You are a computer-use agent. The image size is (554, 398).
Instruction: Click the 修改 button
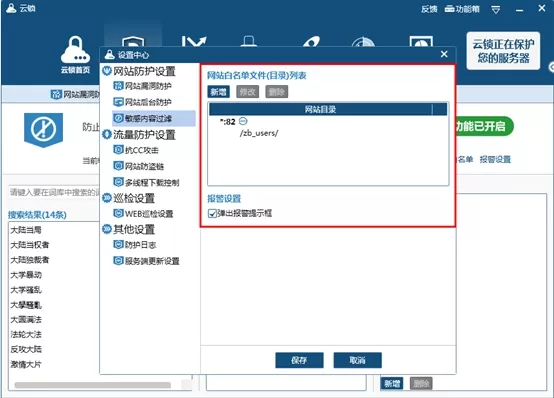[247, 92]
